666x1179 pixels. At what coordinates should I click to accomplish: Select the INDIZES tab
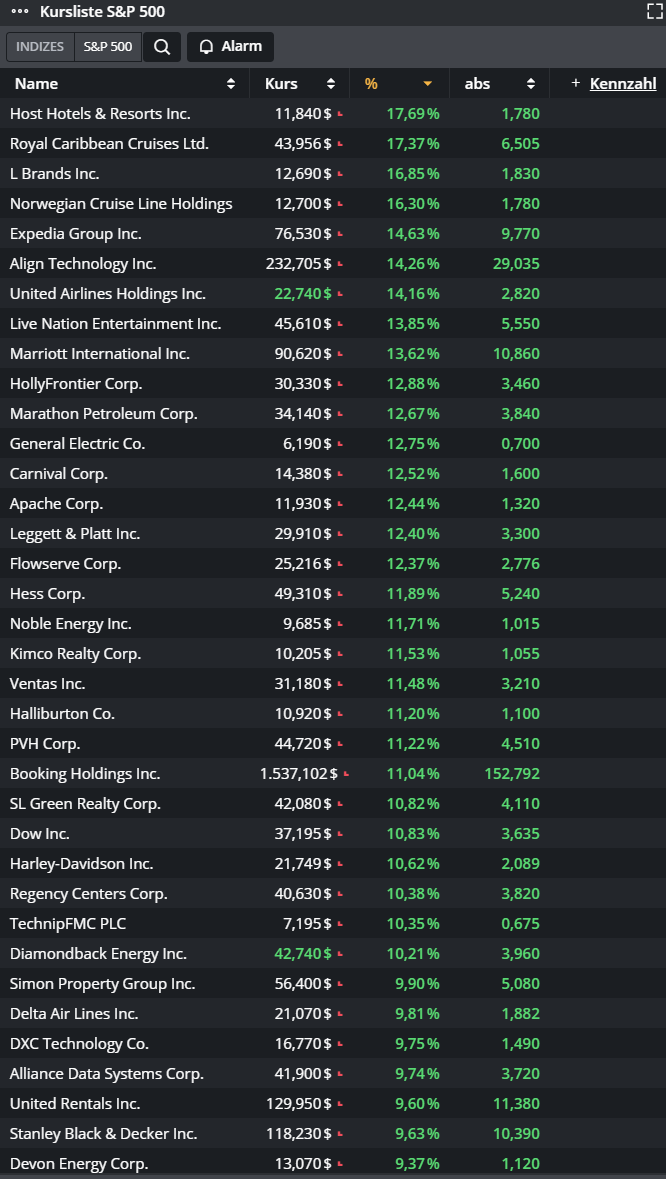coord(40,47)
